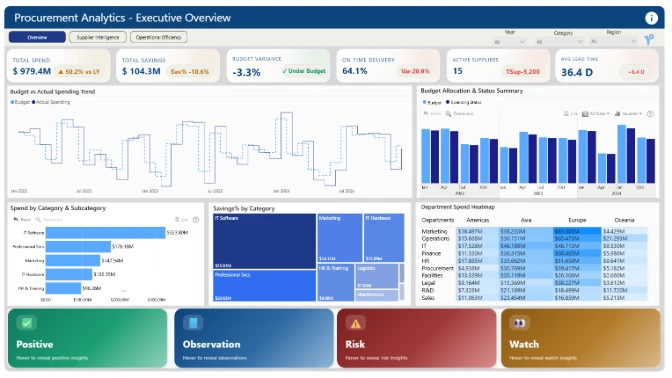672x378 pixels.
Task: Click the blue square icon on the Observation card
Action: pos(193,323)
